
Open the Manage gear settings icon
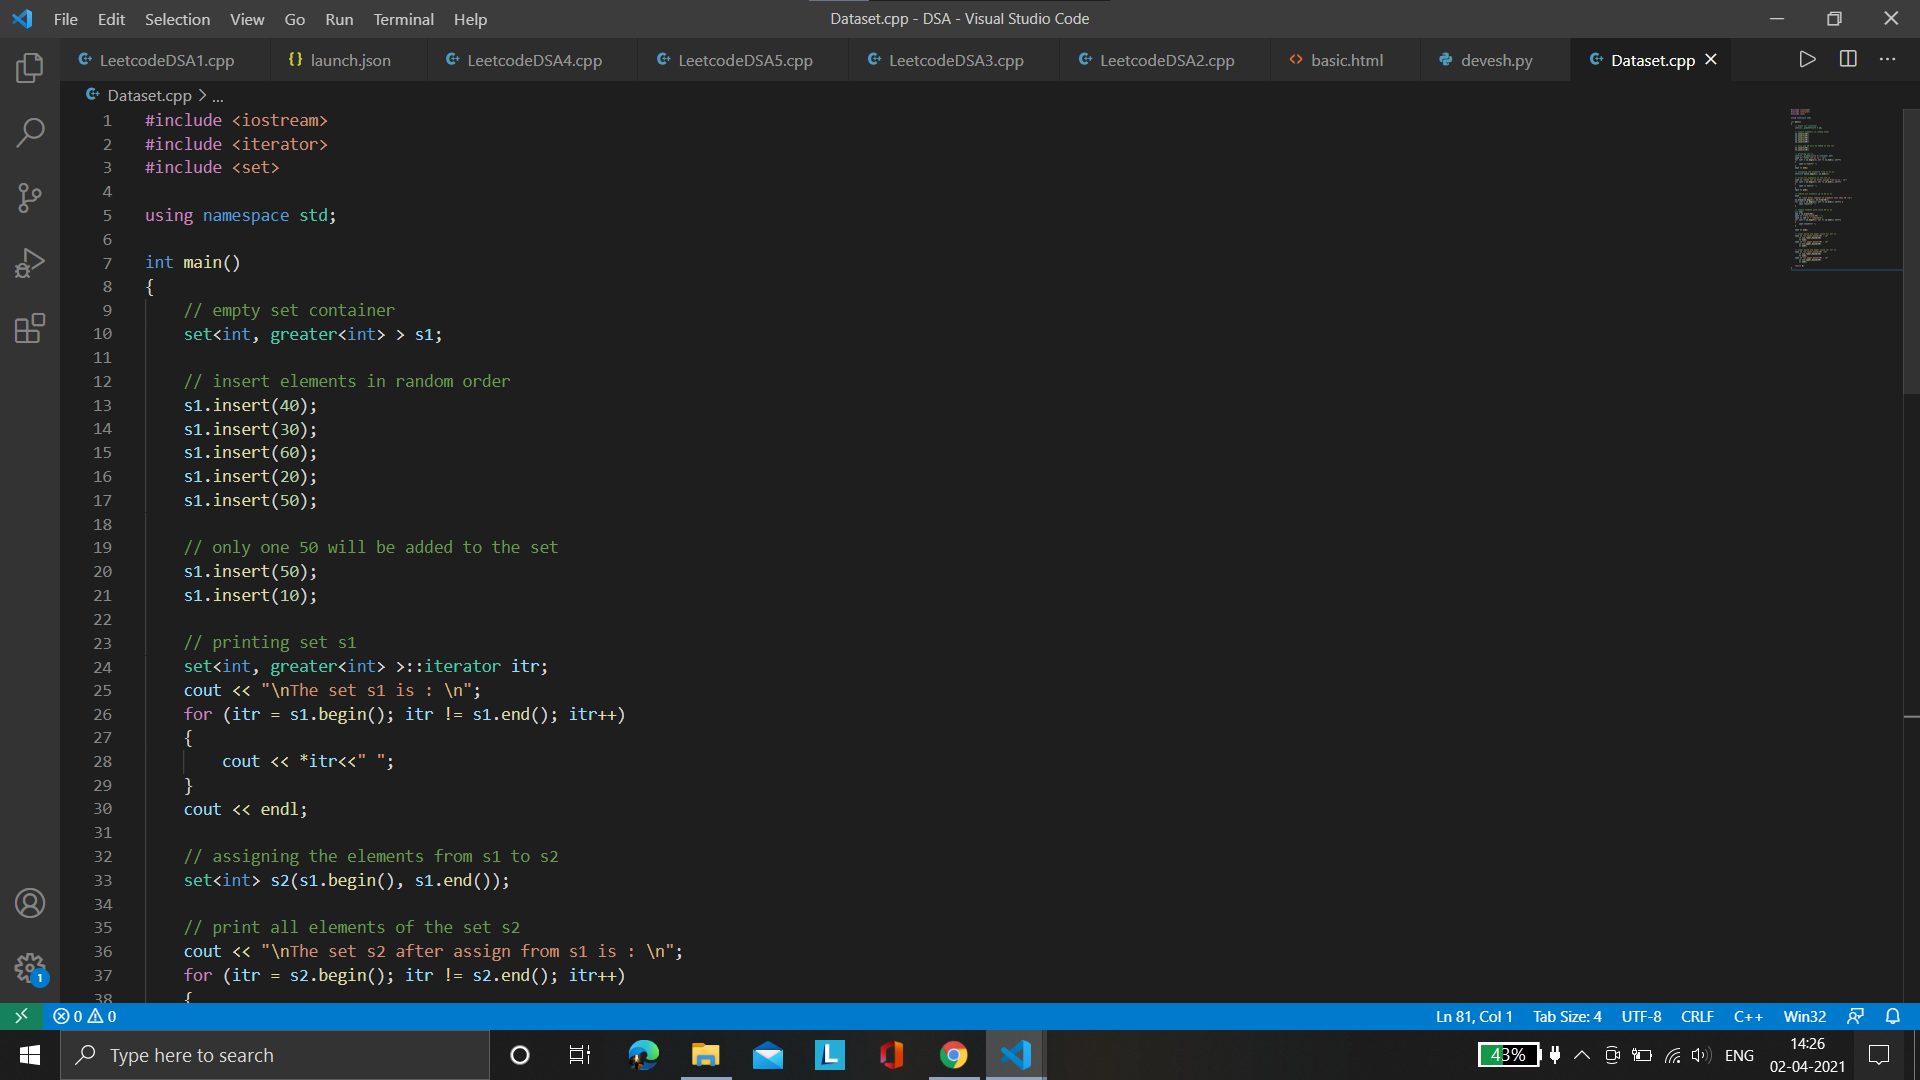[30, 968]
